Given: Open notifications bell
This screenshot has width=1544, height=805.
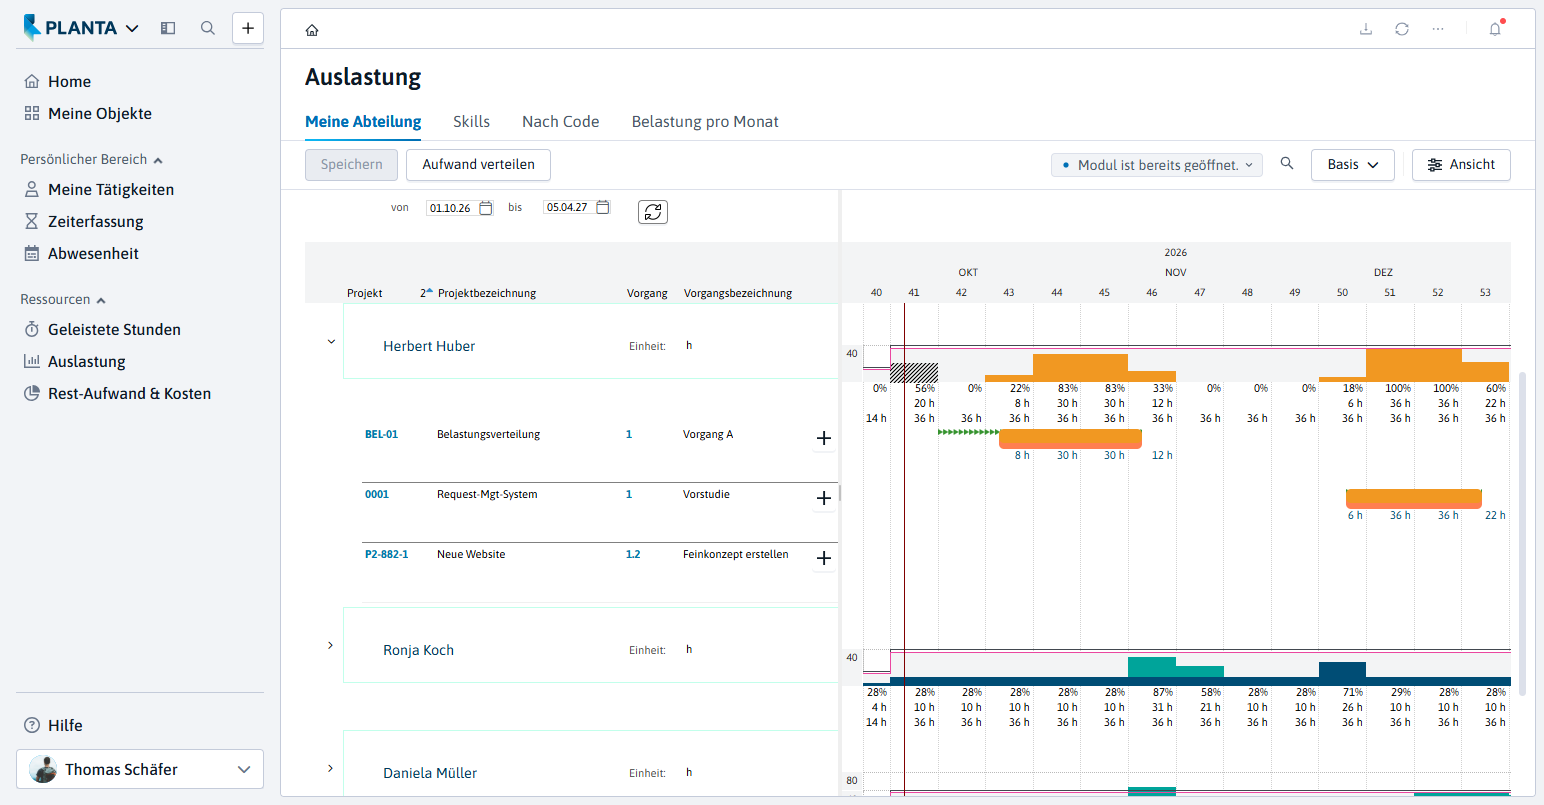Looking at the screenshot, I should click(x=1495, y=29).
